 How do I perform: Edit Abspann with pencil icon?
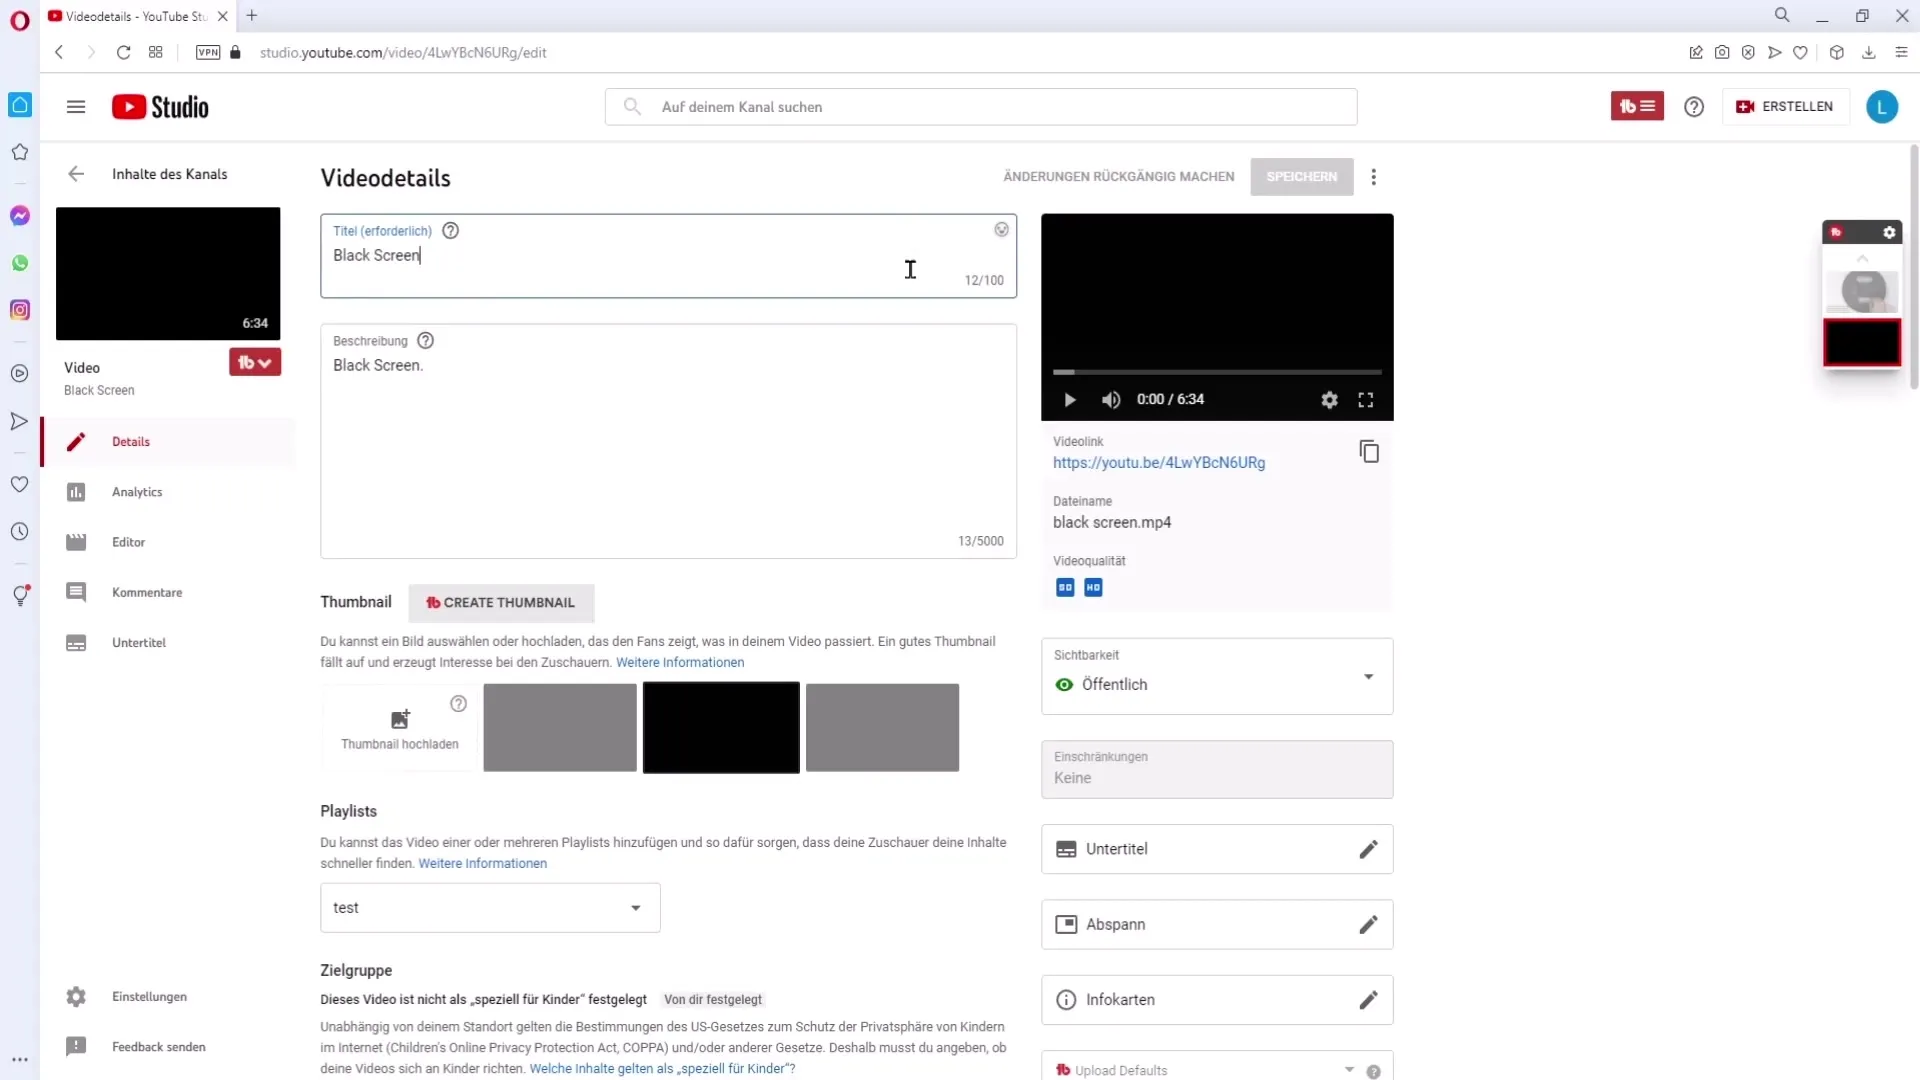tap(1369, 925)
